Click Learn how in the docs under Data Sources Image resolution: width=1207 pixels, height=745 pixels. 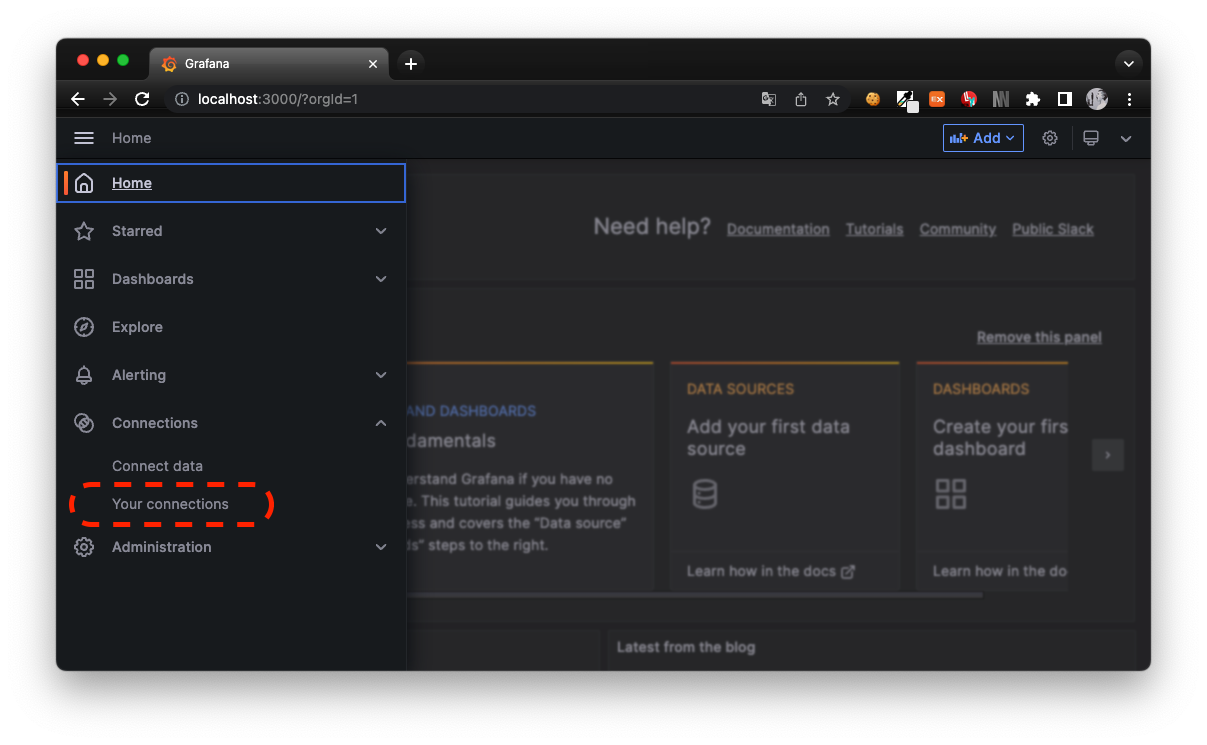771,571
